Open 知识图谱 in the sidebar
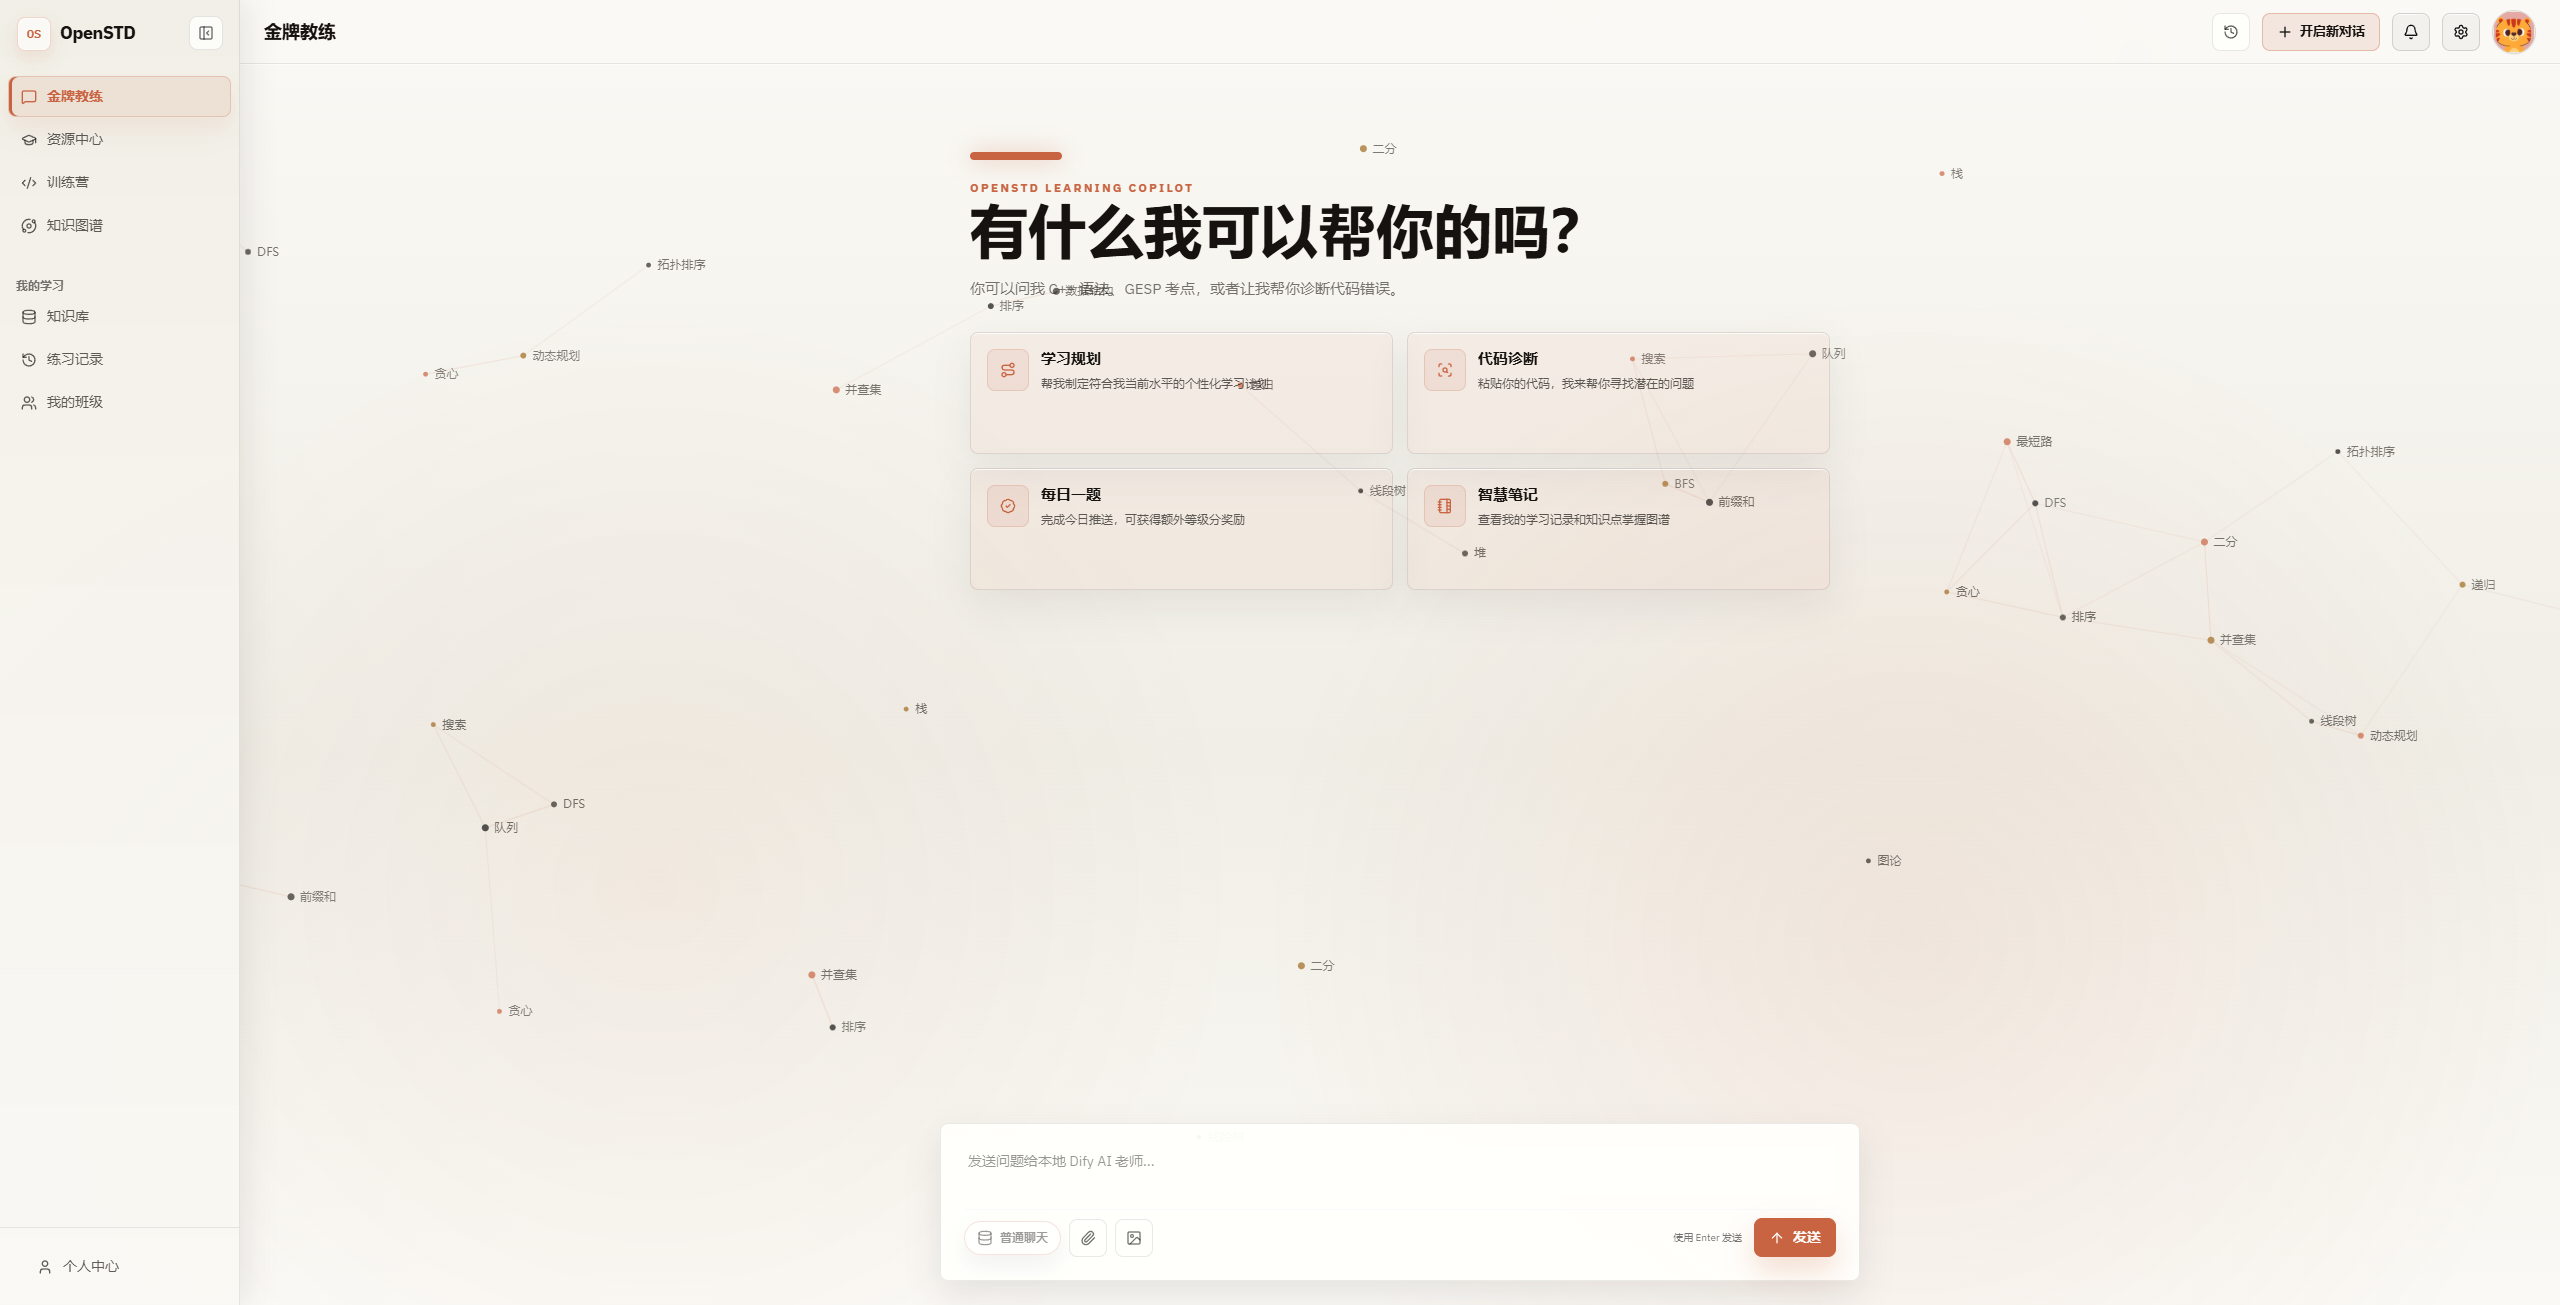This screenshot has width=2560, height=1305. point(120,225)
